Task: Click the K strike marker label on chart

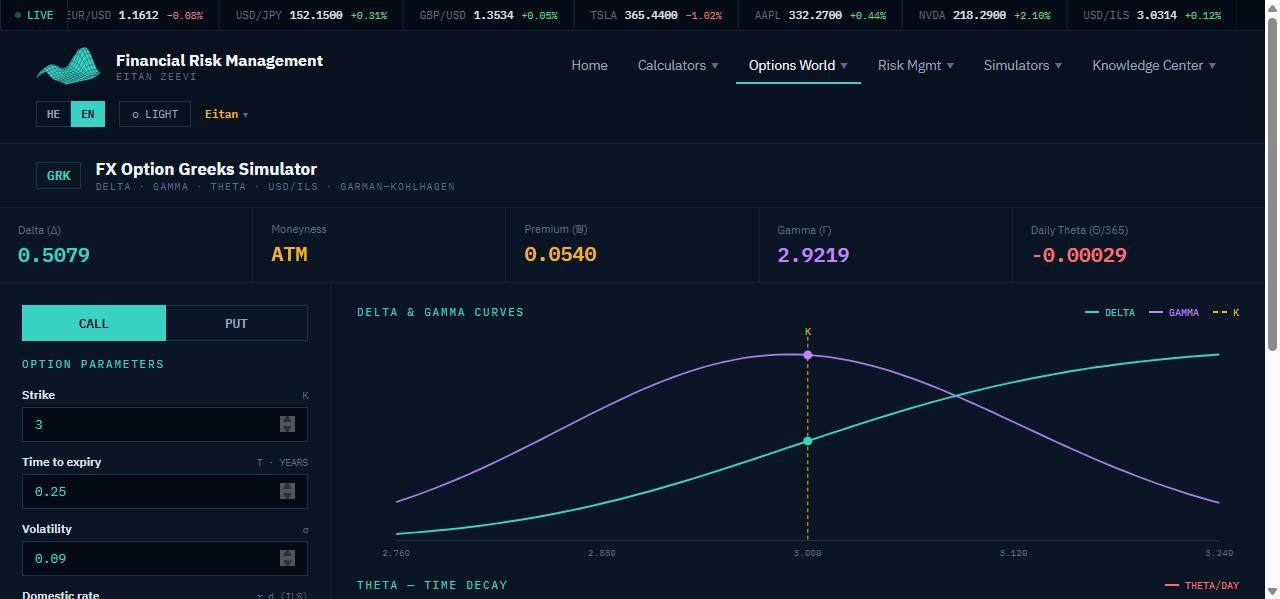Action: [x=808, y=332]
